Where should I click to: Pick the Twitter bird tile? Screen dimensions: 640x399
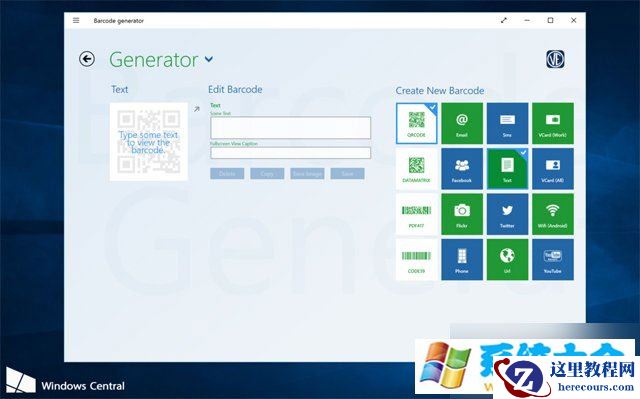(507, 214)
